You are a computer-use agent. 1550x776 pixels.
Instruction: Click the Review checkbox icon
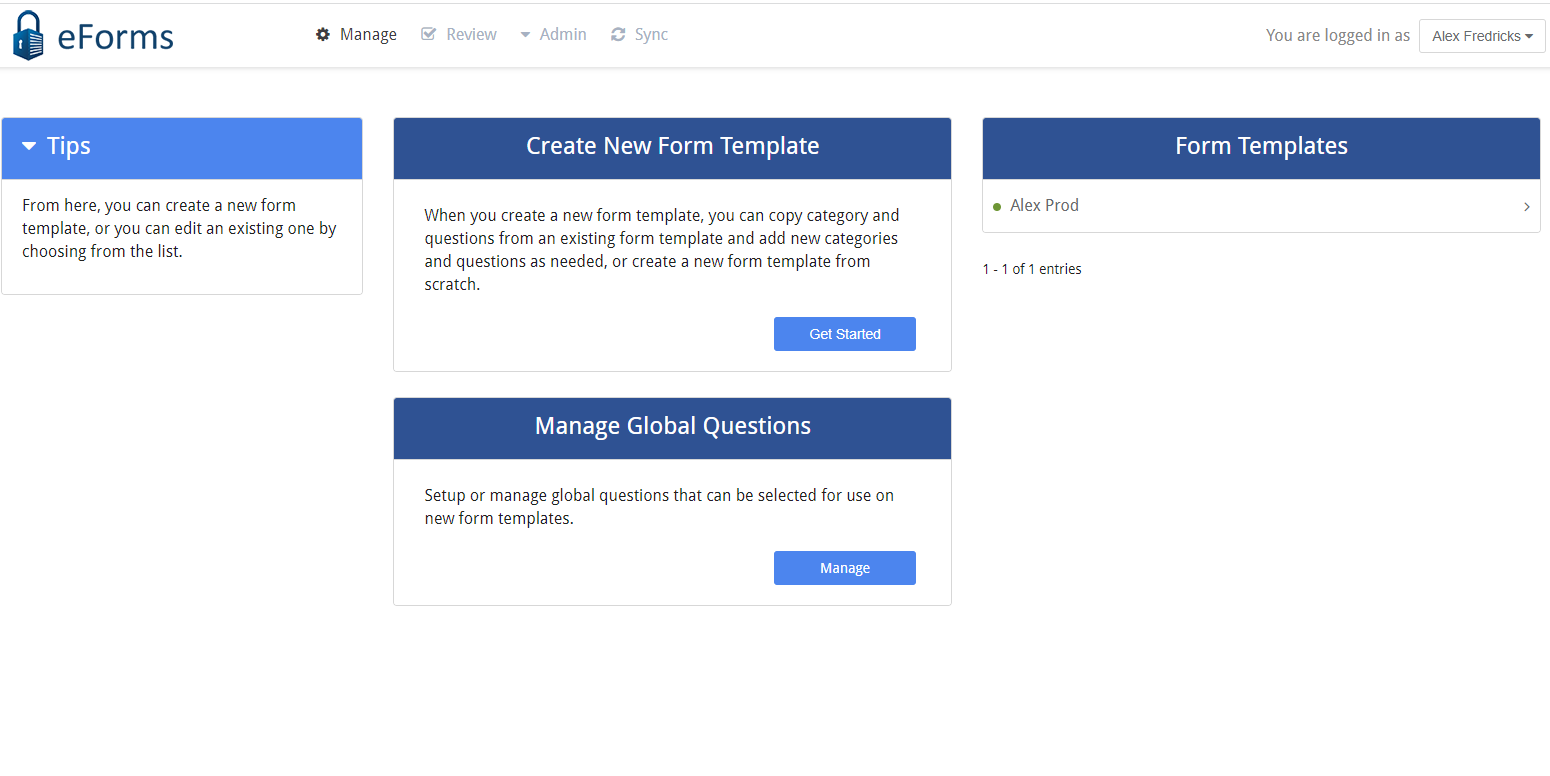(x=428, y=35)
